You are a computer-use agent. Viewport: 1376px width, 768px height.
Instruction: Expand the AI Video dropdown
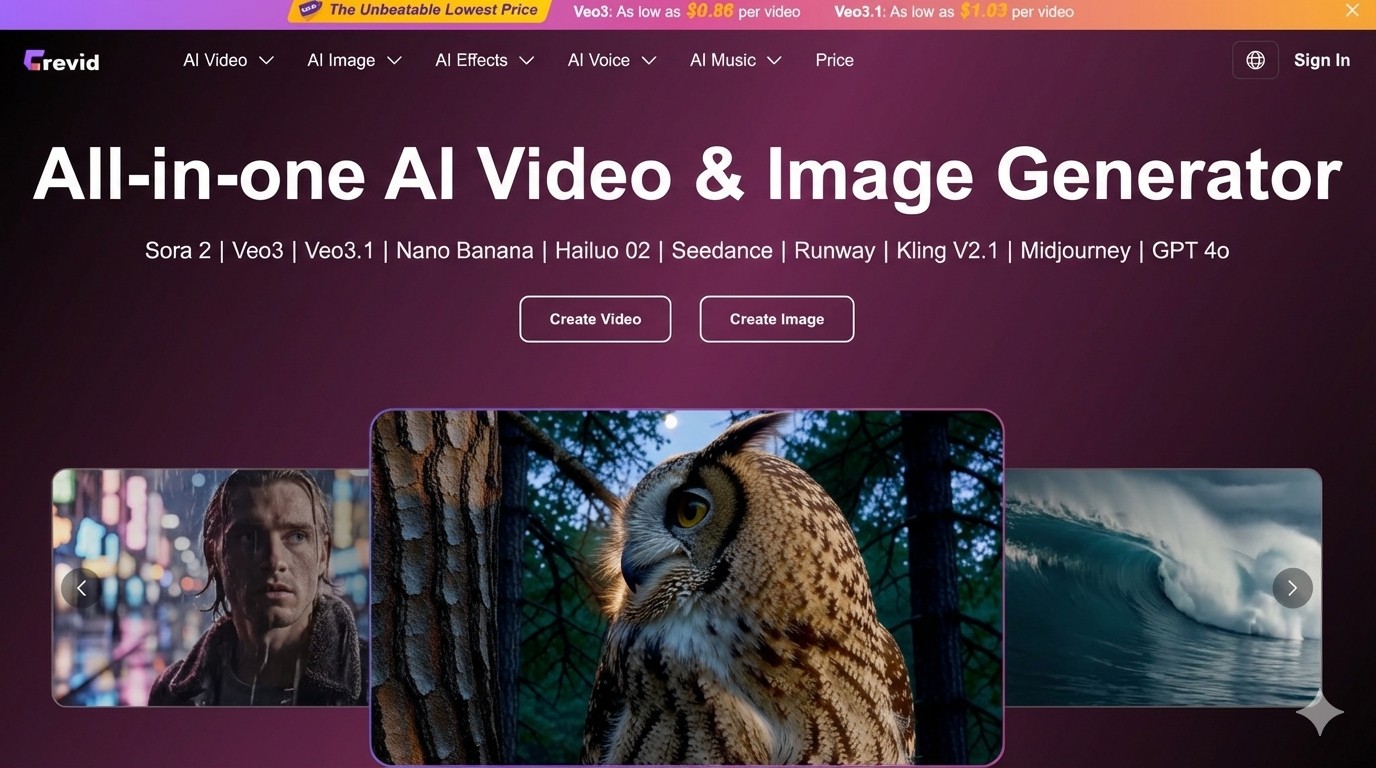click(x=227, y=60)
